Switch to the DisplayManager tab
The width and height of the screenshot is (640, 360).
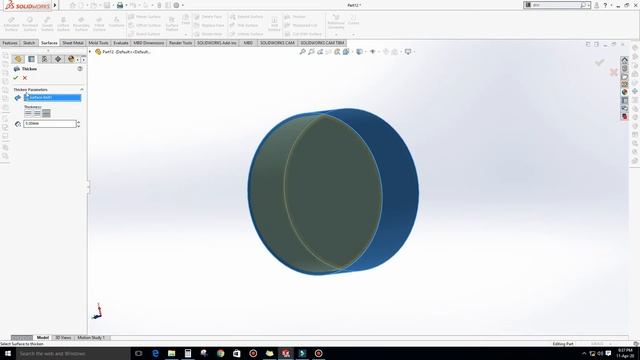71,59
